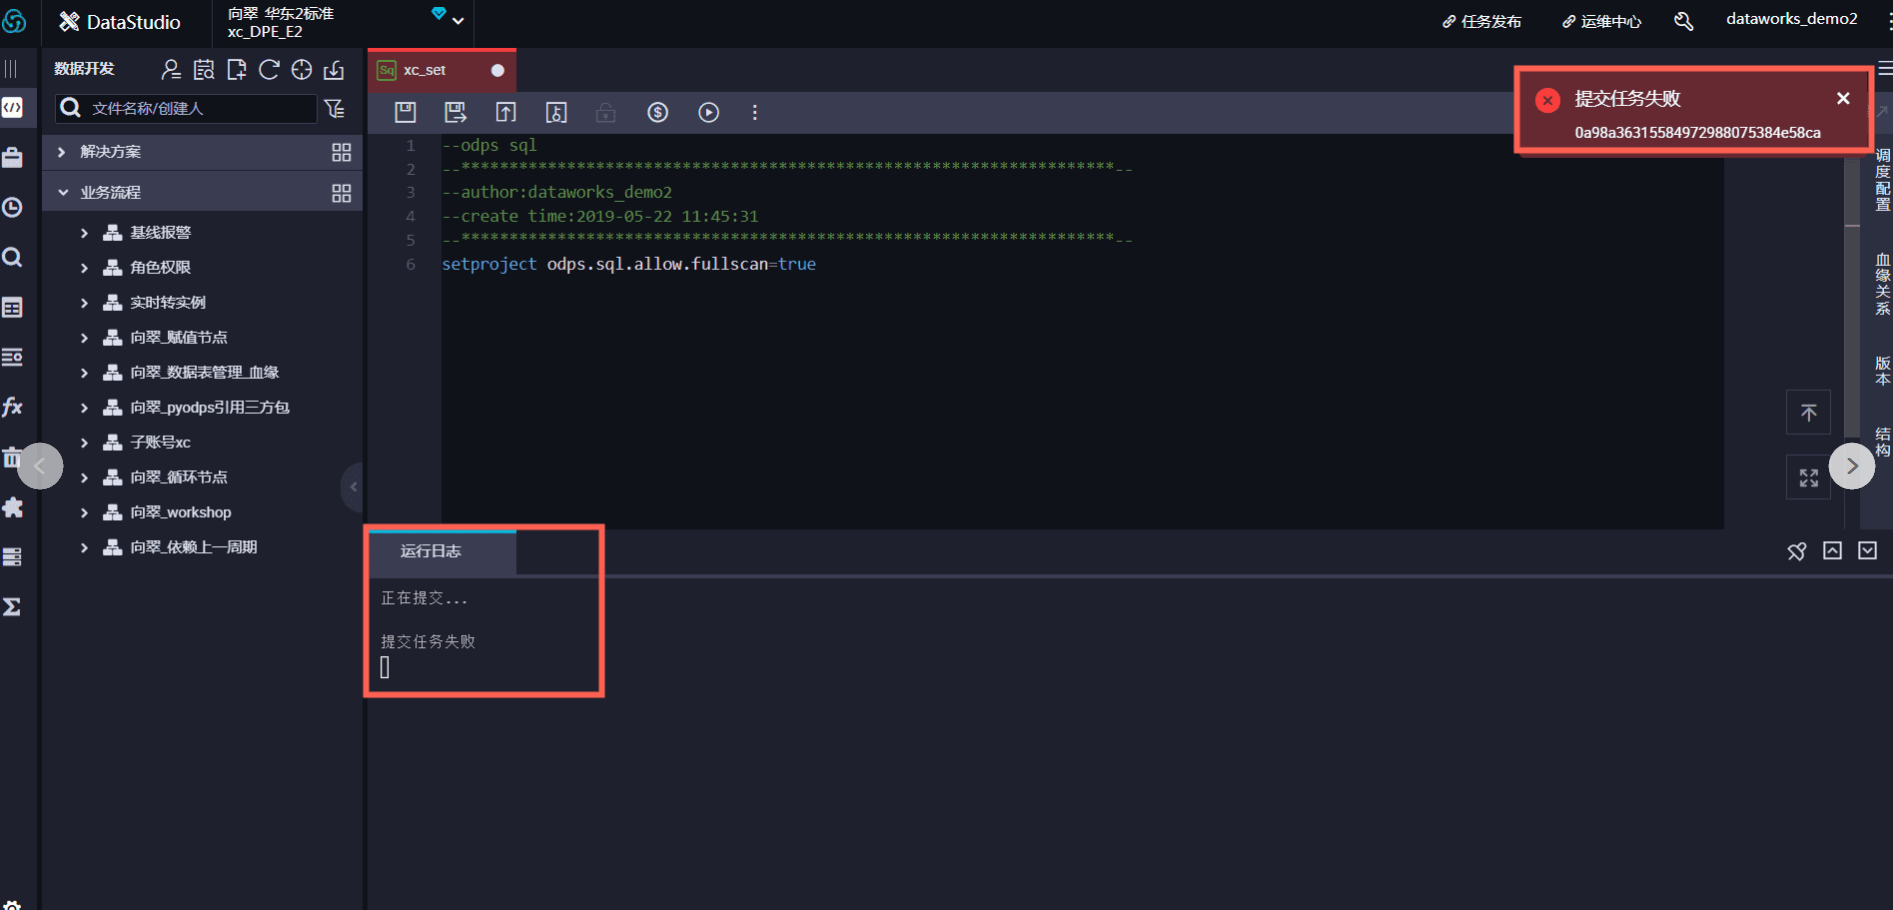
Task: Select the 向翠_workshop tree item
Action: (x=181, y=512)
